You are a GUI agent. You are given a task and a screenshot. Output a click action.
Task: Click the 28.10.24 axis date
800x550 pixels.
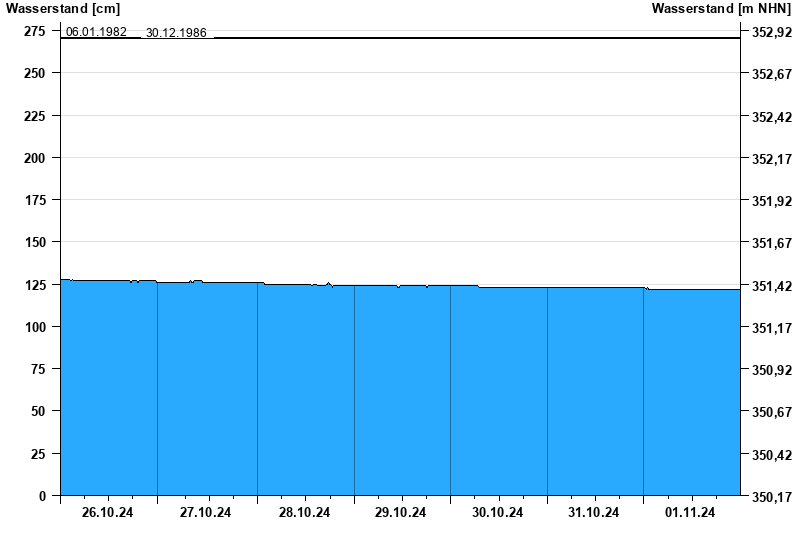pyautogui.click(x=305, y=513)
